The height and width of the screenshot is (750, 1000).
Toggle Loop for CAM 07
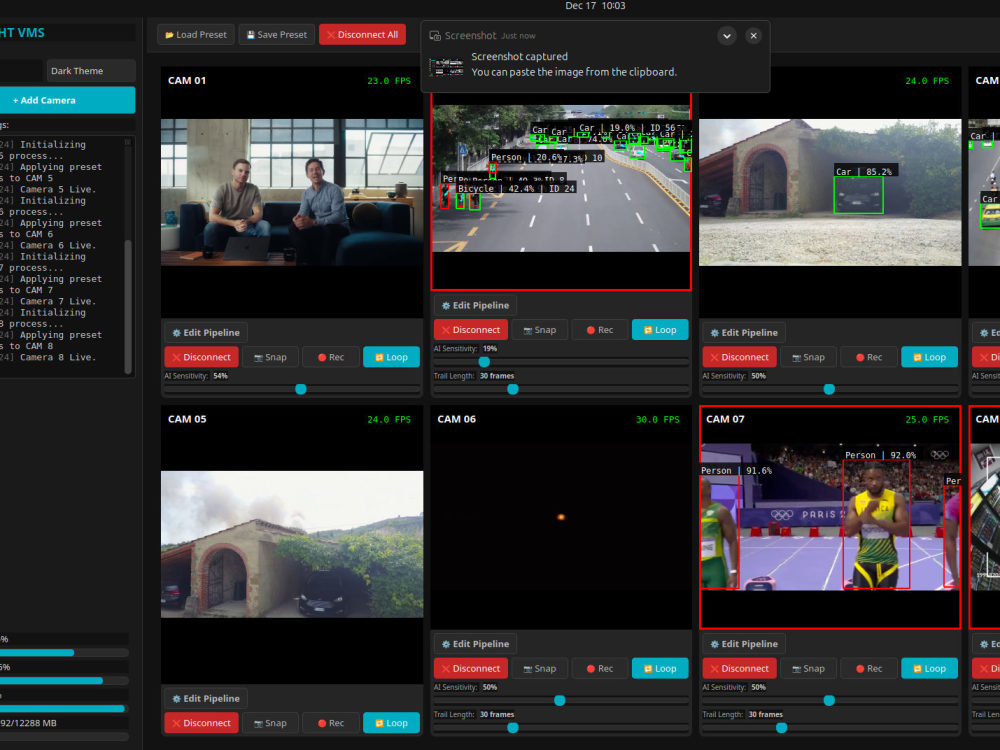coord(929,668)
